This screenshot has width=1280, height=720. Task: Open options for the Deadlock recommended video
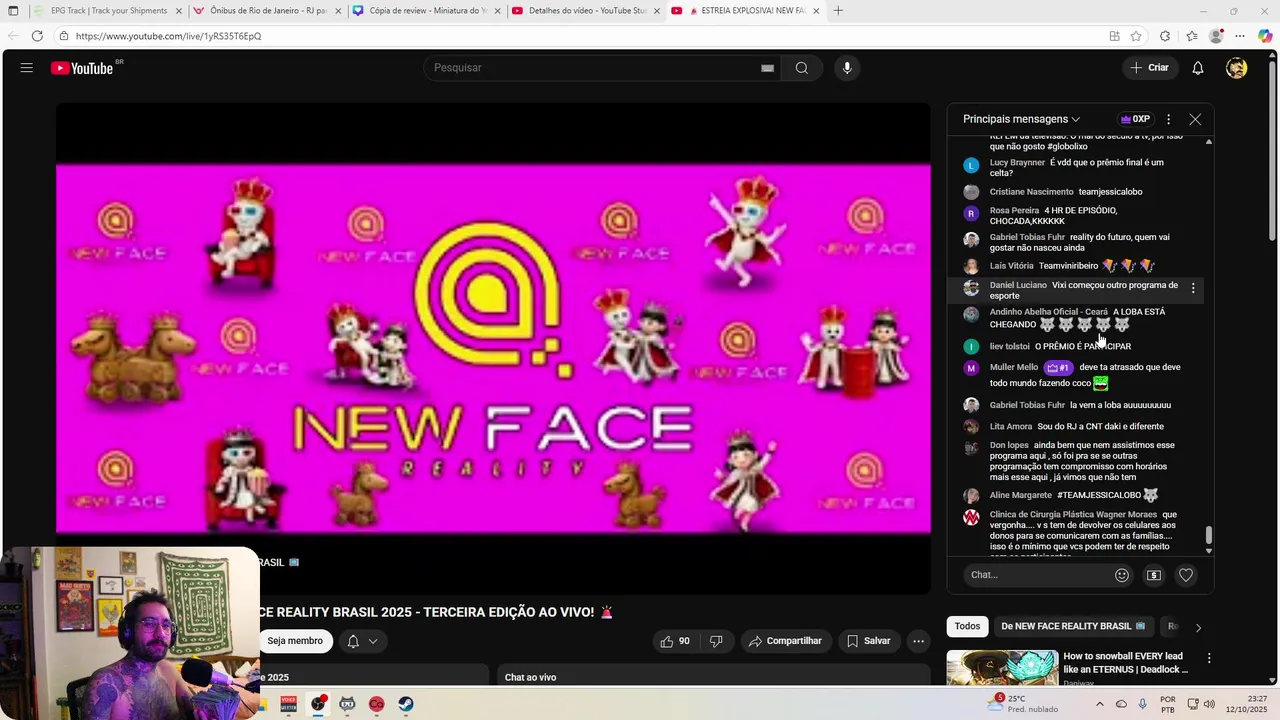1209,658
